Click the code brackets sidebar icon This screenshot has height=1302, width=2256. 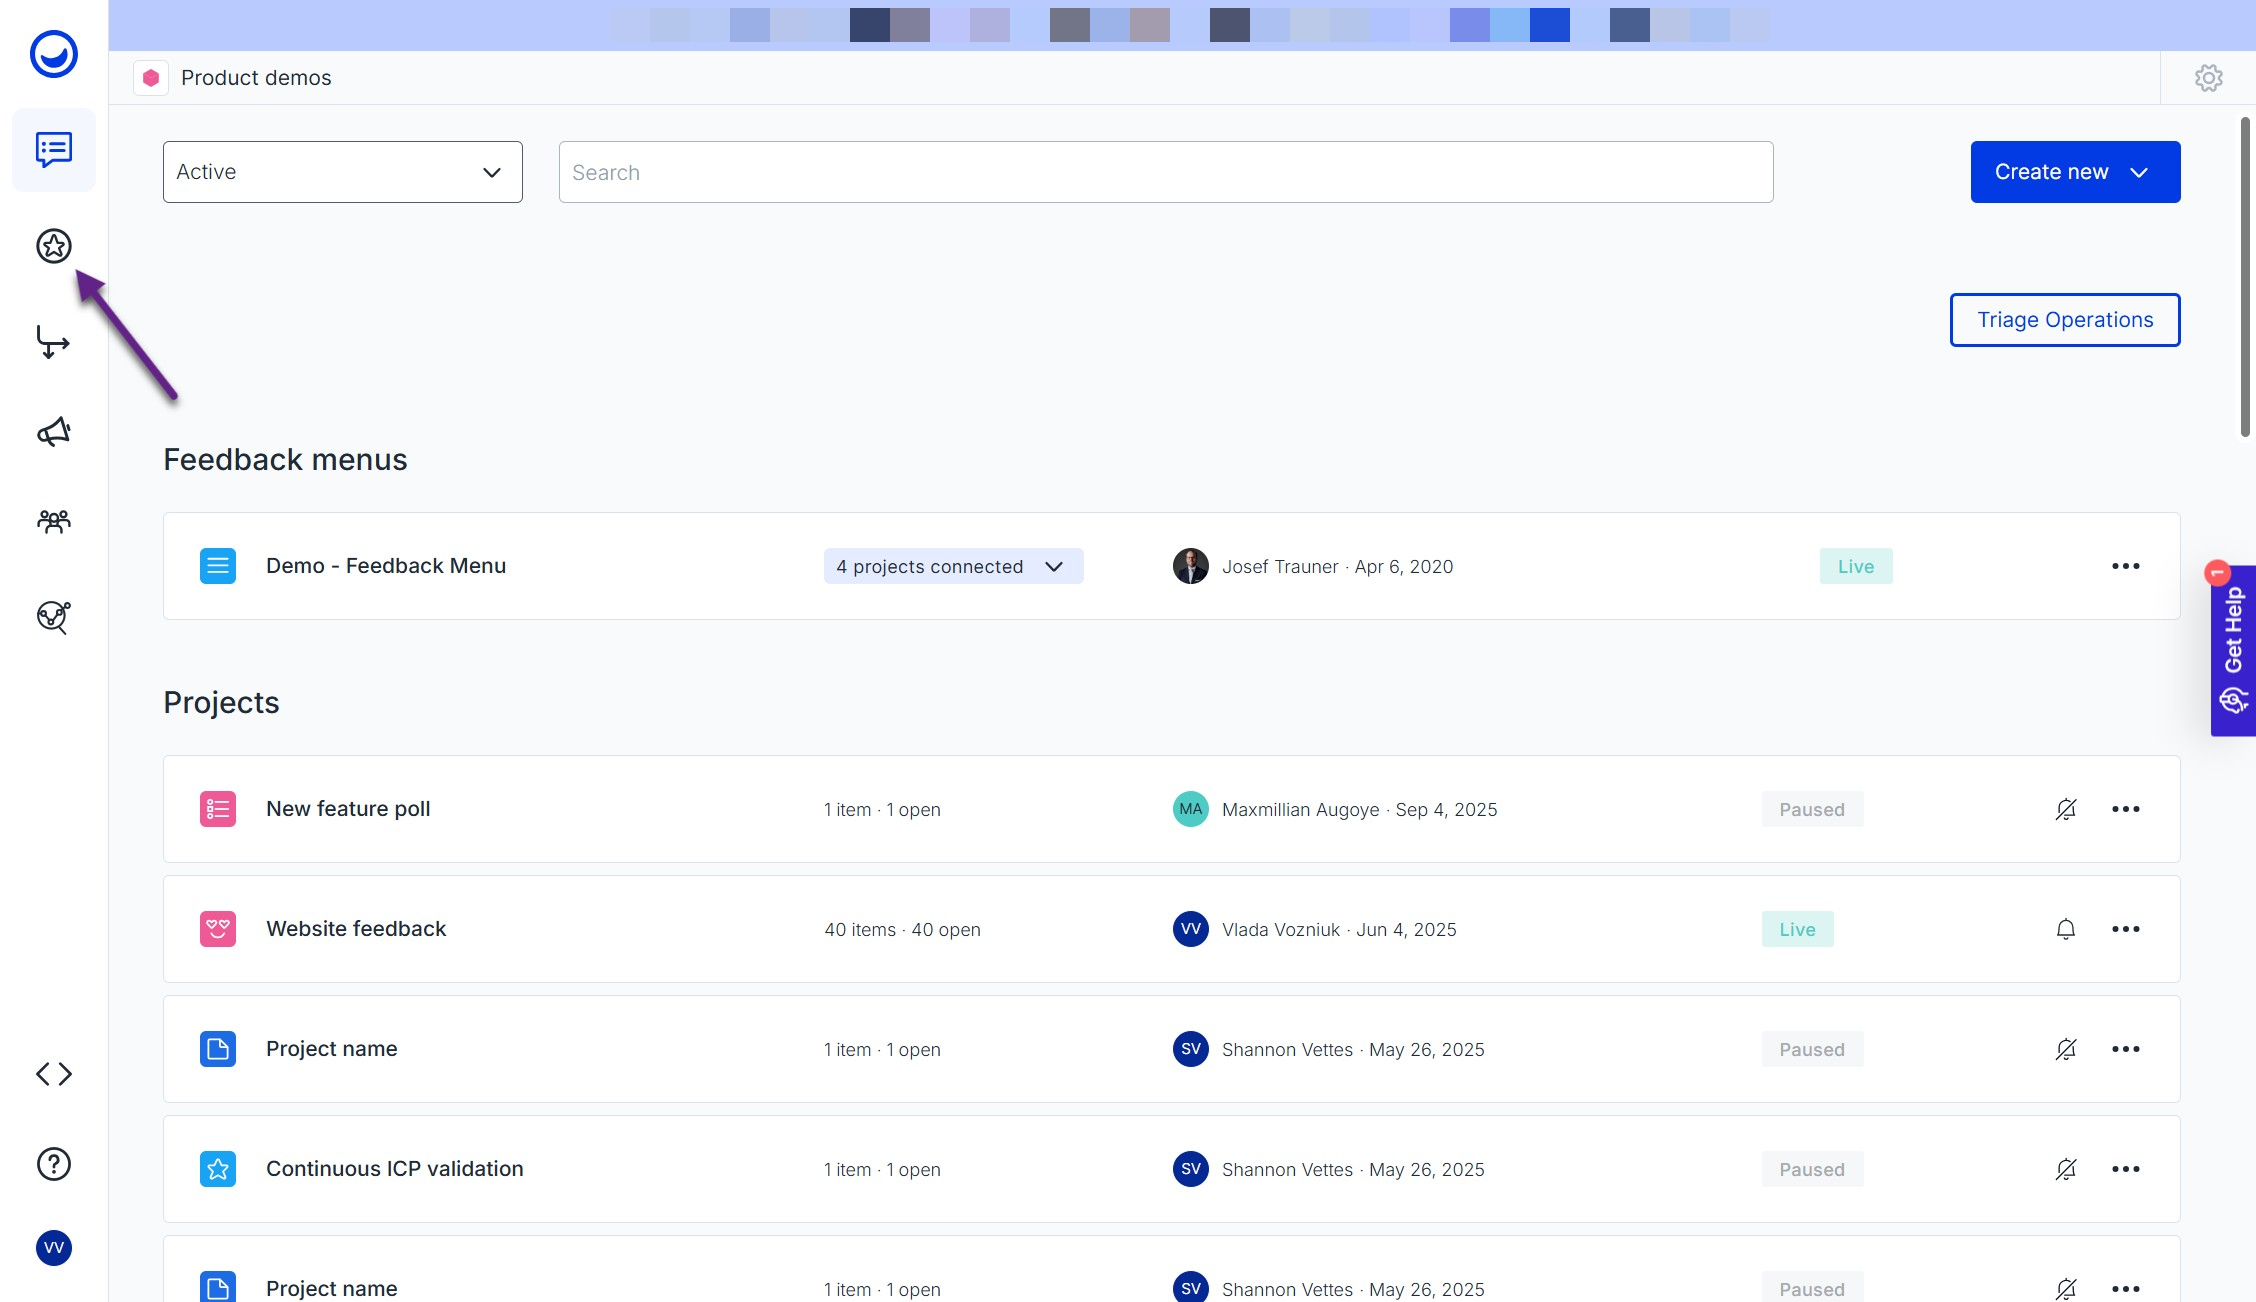coord(54,1074)
